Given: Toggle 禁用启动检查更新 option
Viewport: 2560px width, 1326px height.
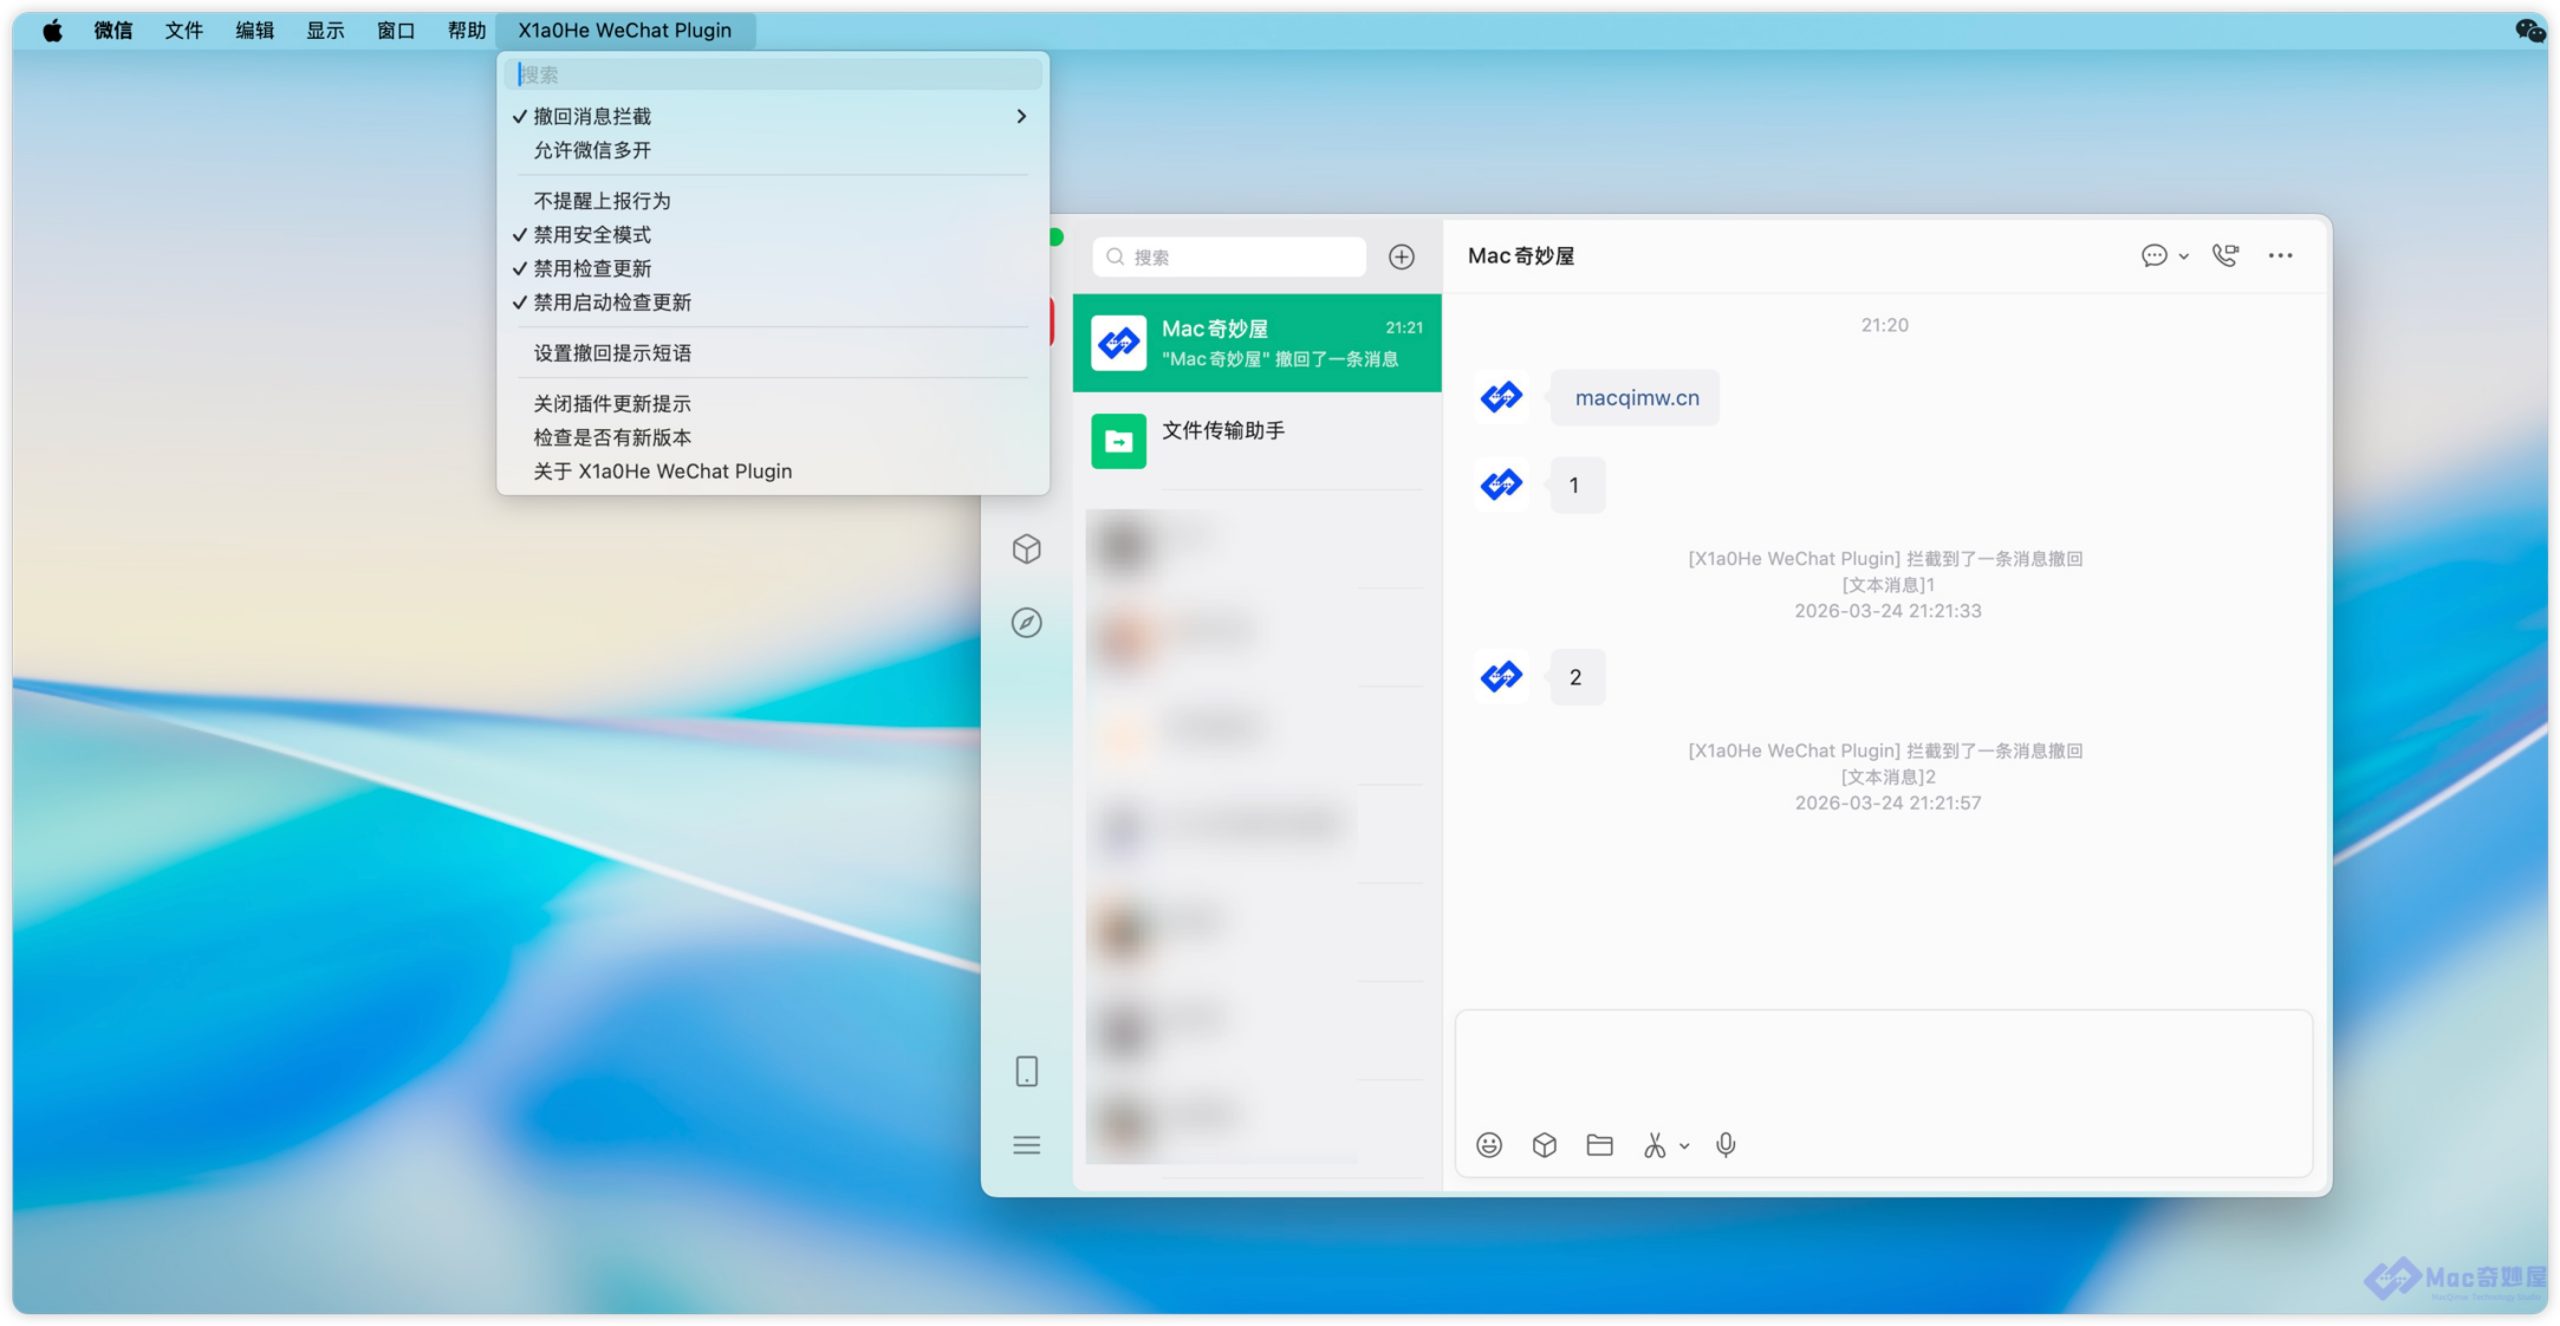Looking at the screenshot, I should coord(611,303).
